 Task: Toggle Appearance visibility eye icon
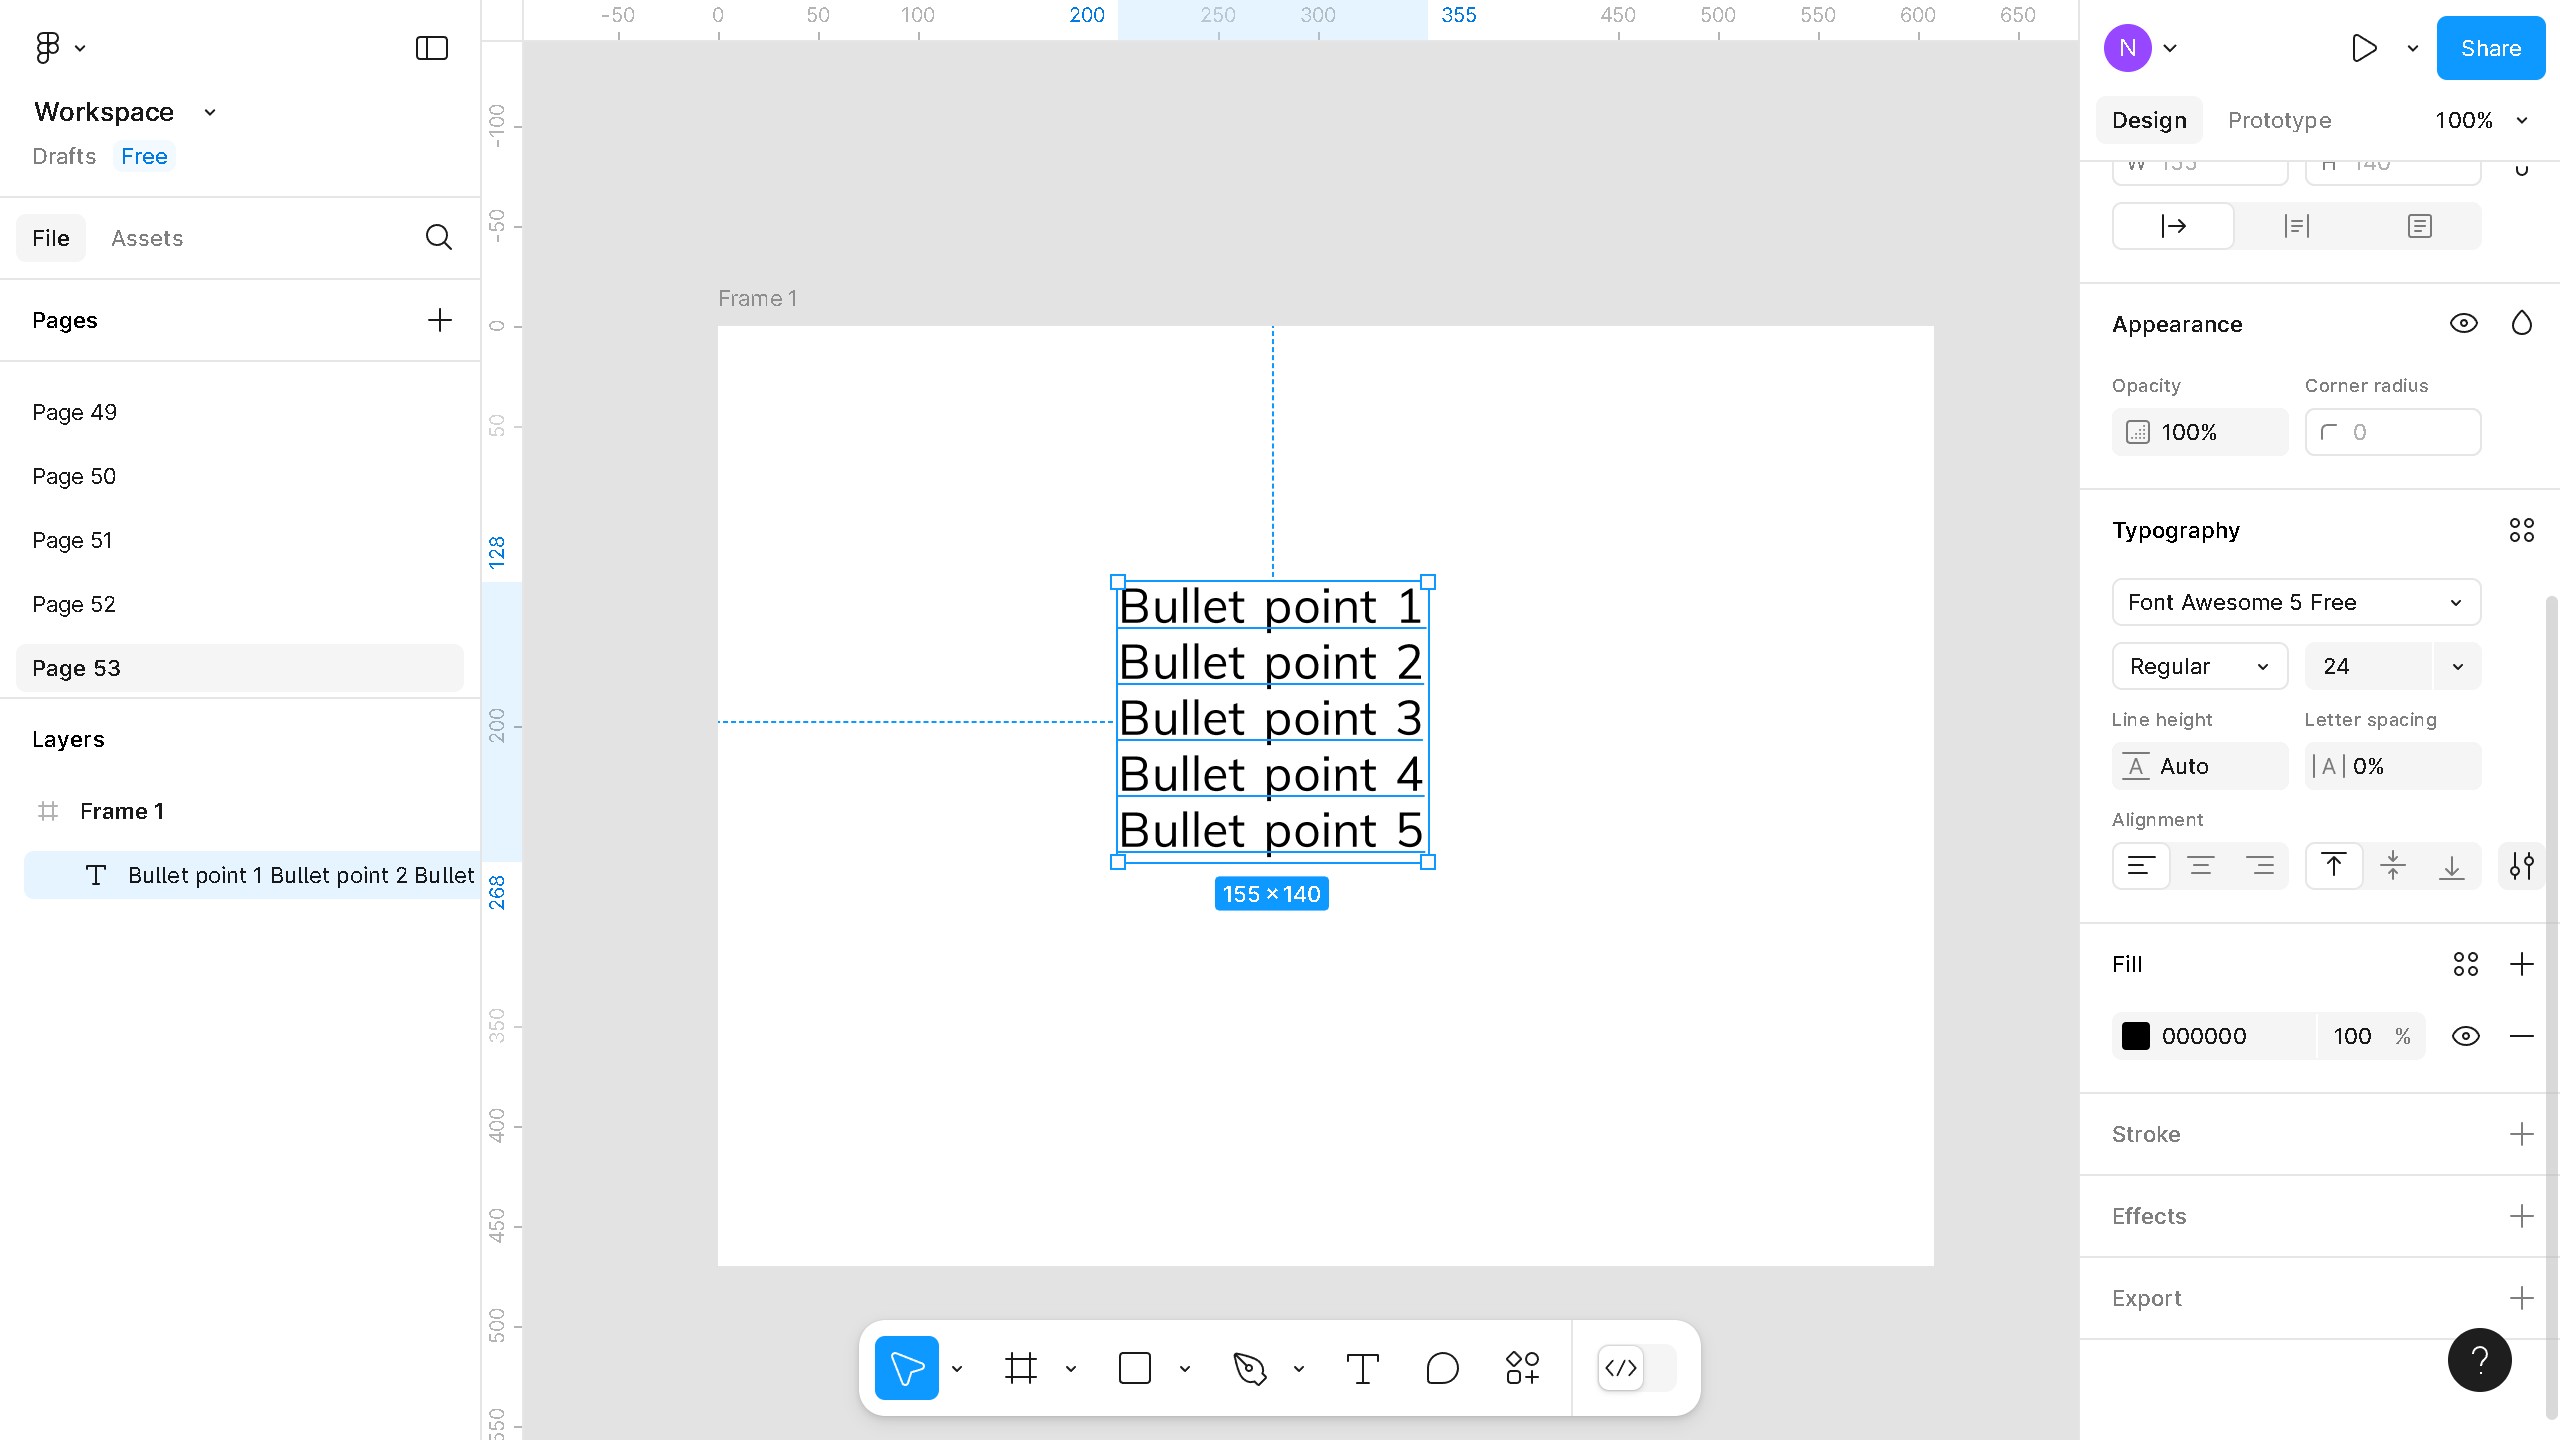(2463, 323)
